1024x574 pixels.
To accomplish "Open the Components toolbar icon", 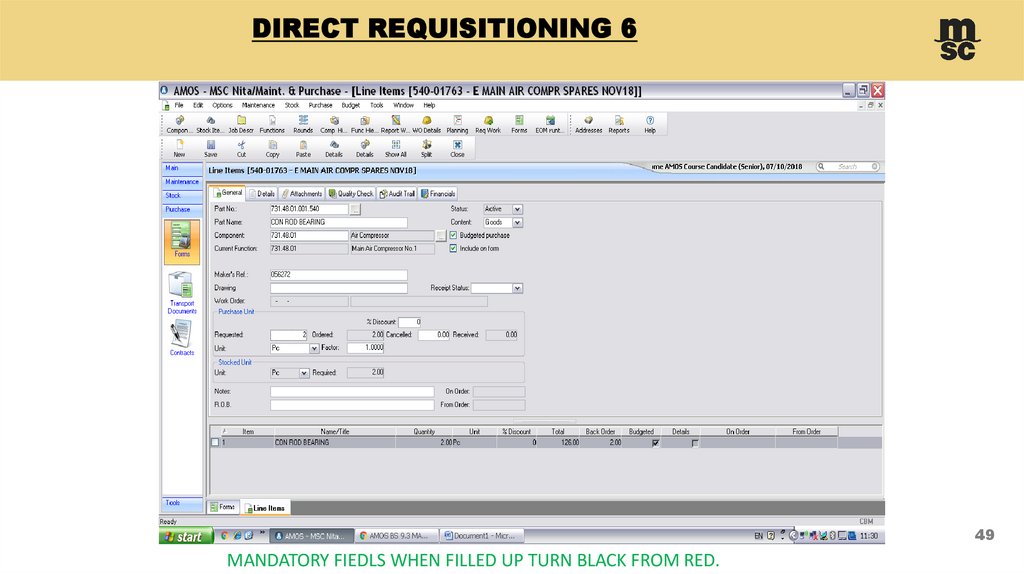I will [178, 124].
